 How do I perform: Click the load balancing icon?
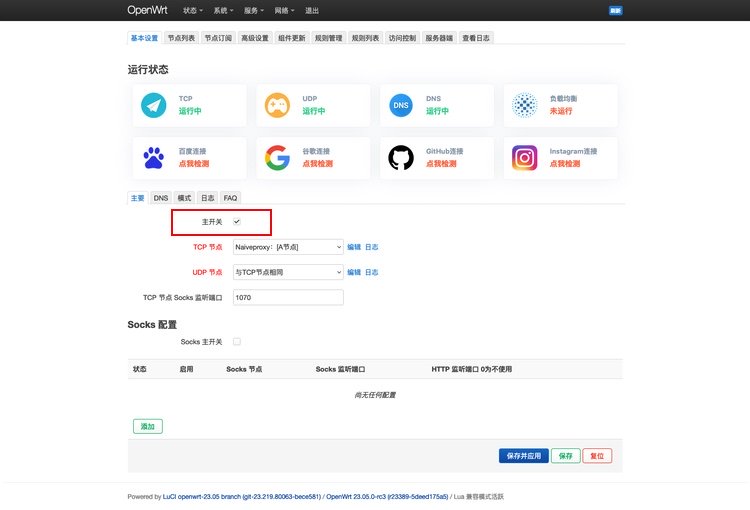(x=525, y=105)
